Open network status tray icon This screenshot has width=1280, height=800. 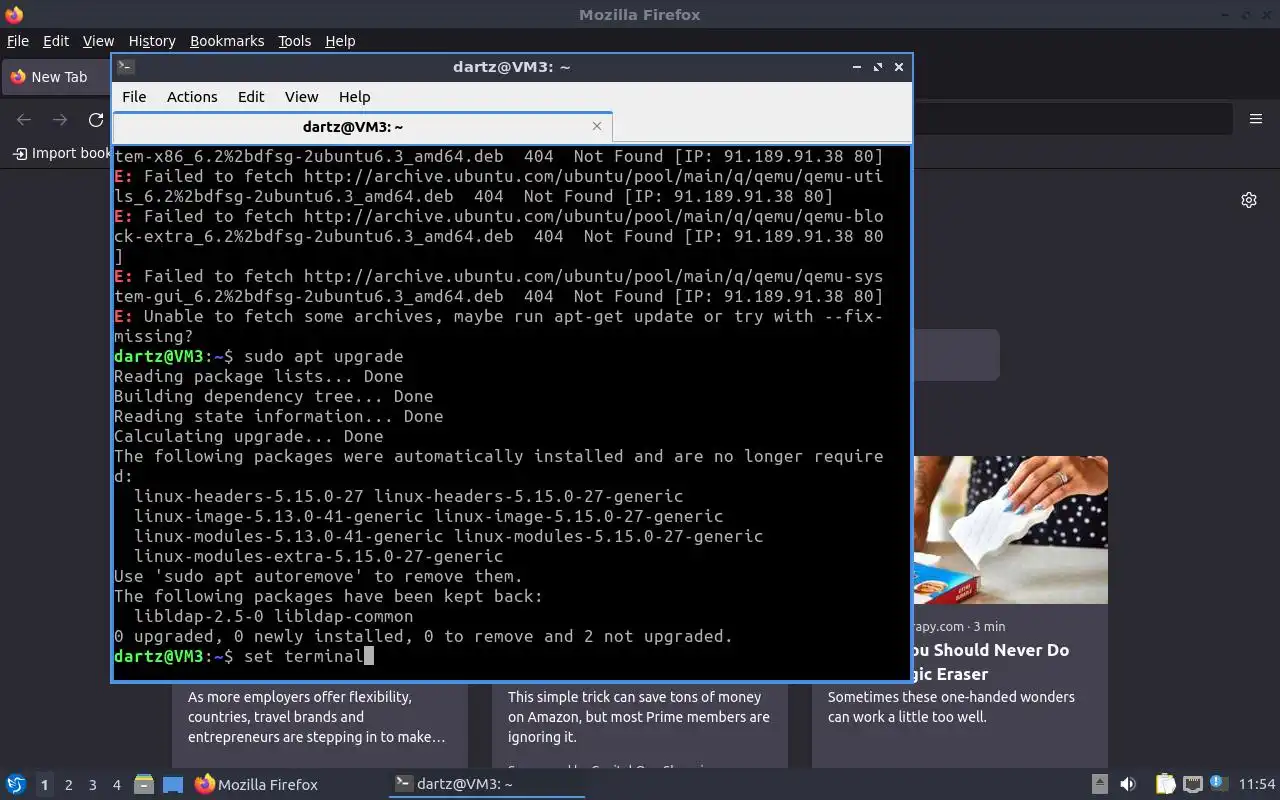click(1192, 785)
